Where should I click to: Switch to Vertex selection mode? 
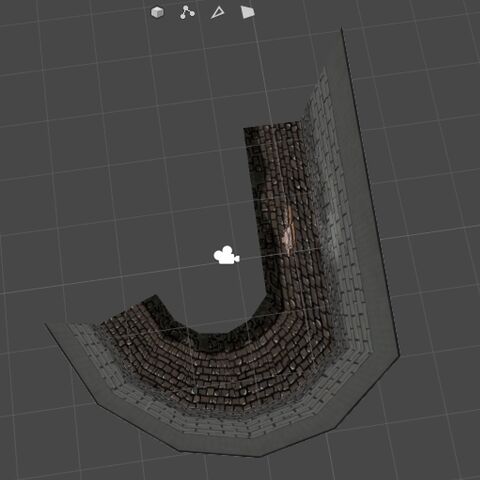pos(187,13)
